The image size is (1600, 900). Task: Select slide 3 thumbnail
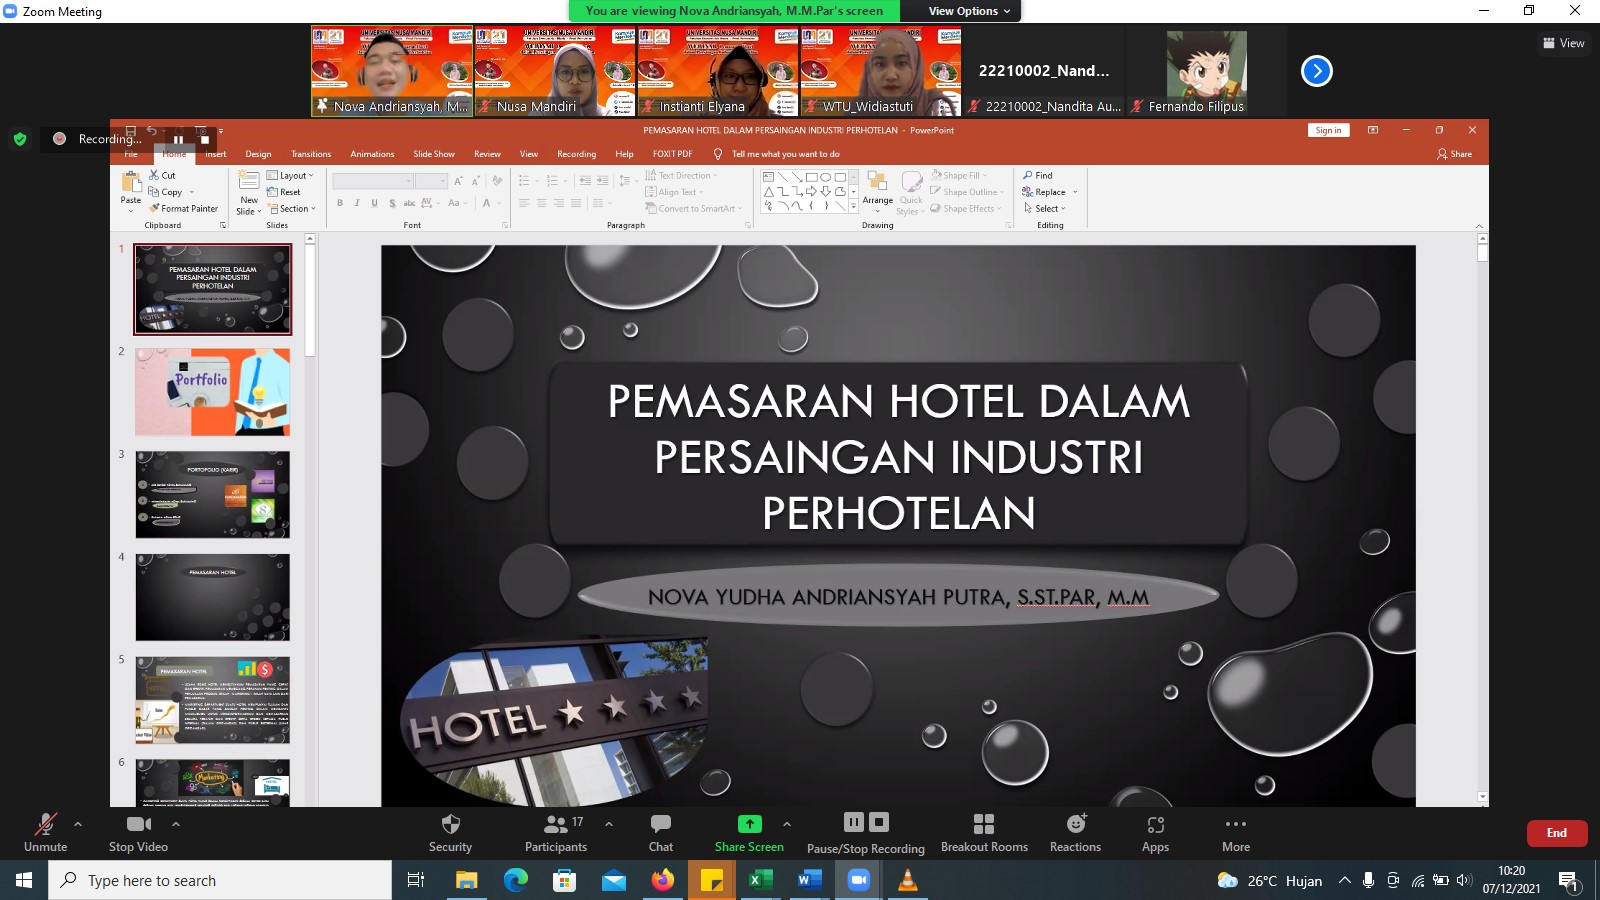click(213, 495)
